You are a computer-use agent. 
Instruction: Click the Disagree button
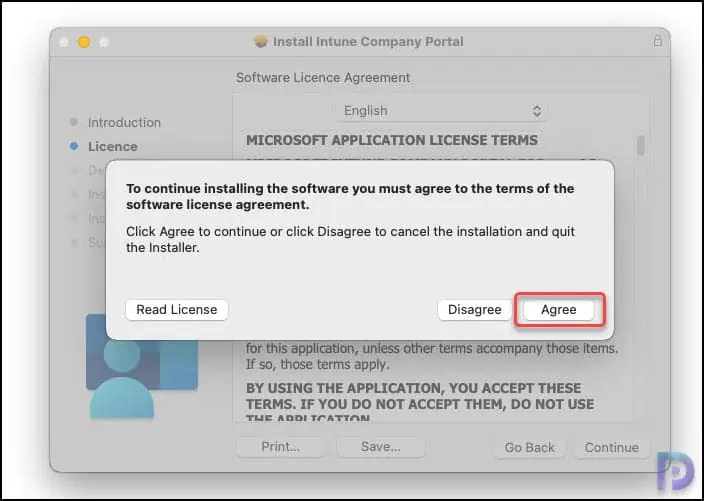(x=475, y=310)
